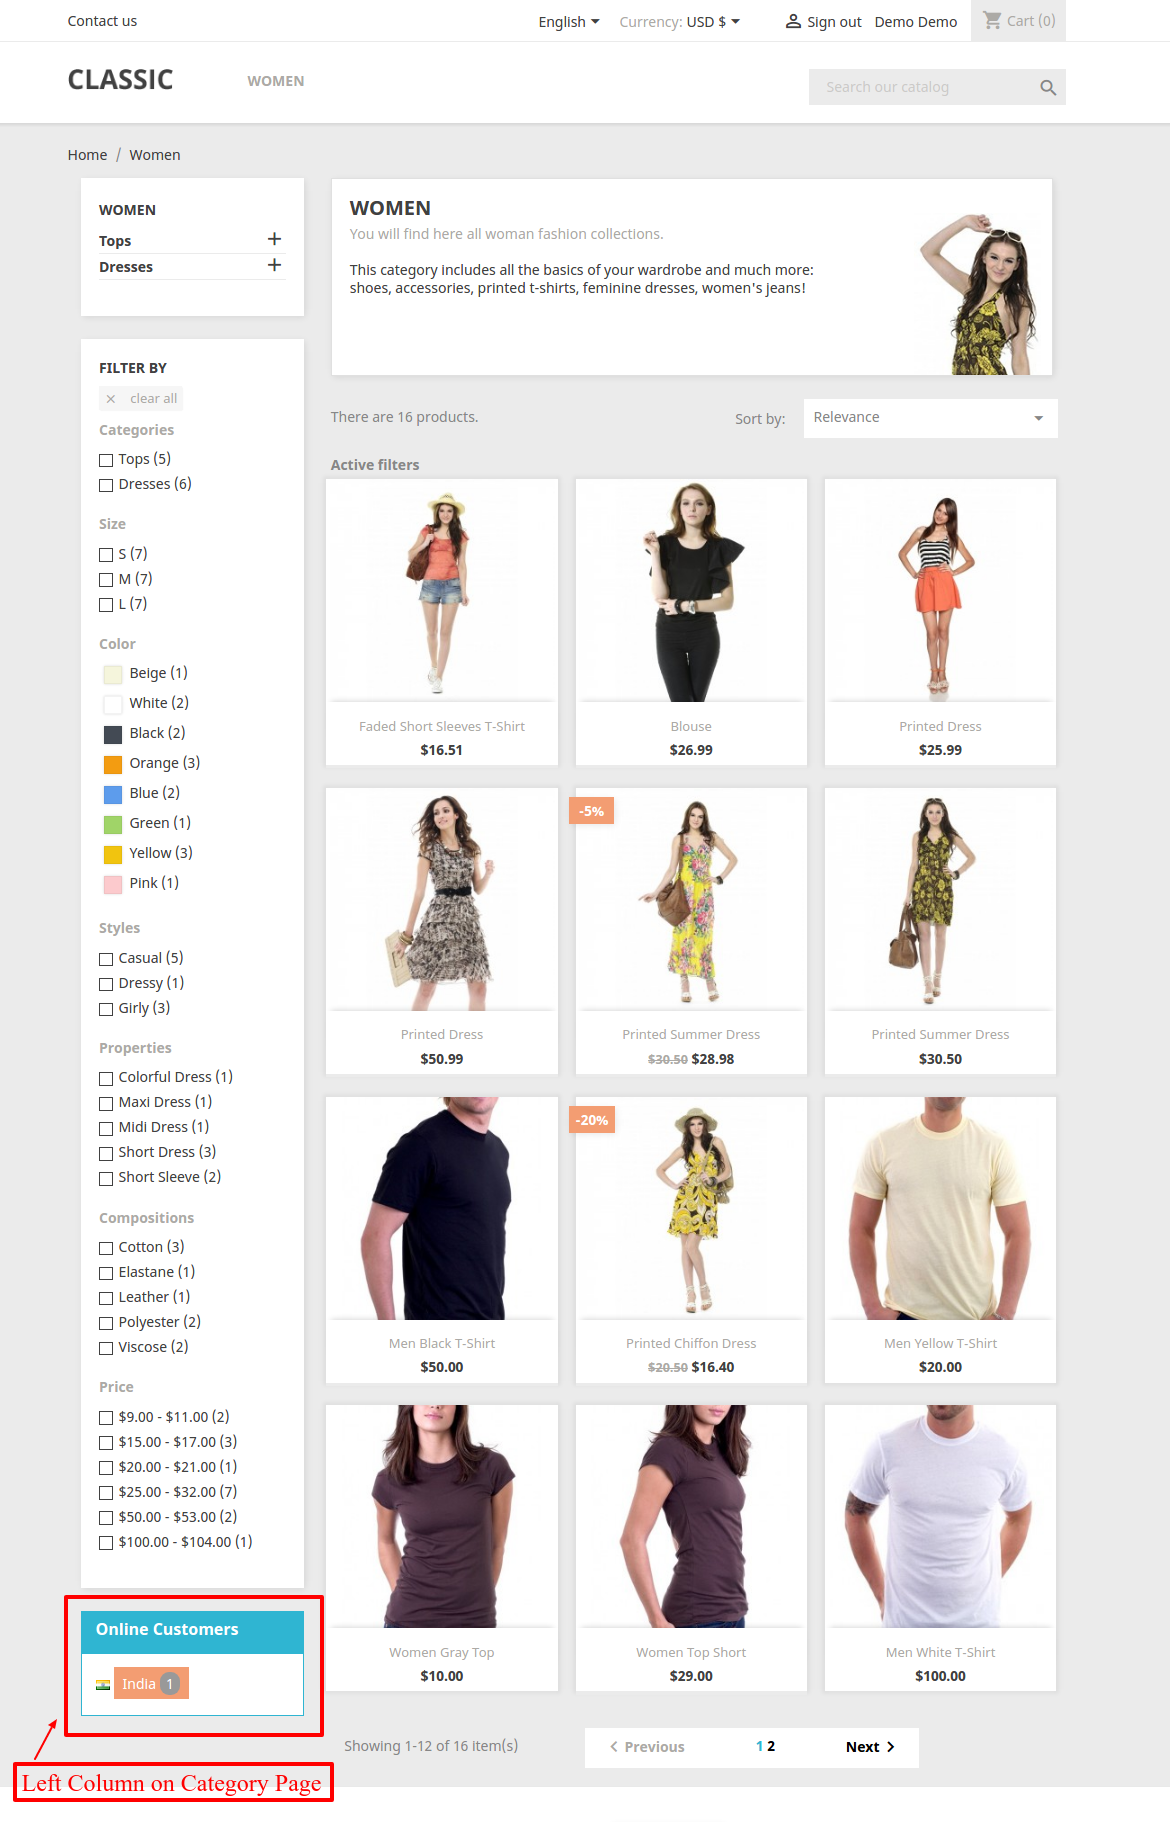Click the clear all X icon

click(x=111, y=399)
